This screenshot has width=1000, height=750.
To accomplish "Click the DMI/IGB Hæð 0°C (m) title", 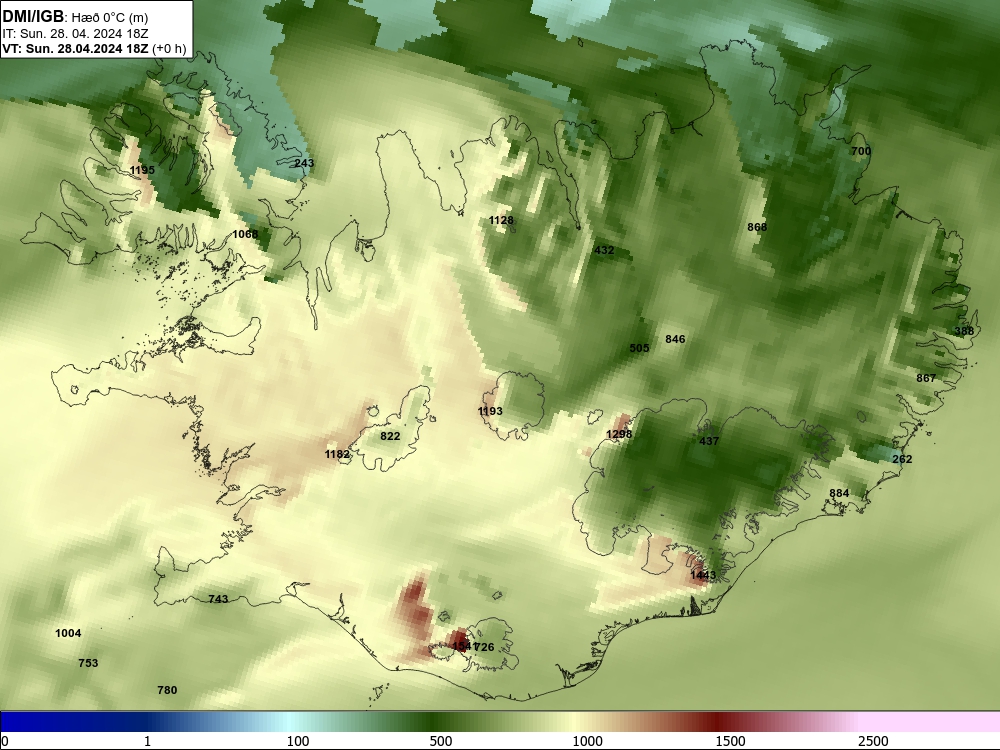I will (75, 17).
